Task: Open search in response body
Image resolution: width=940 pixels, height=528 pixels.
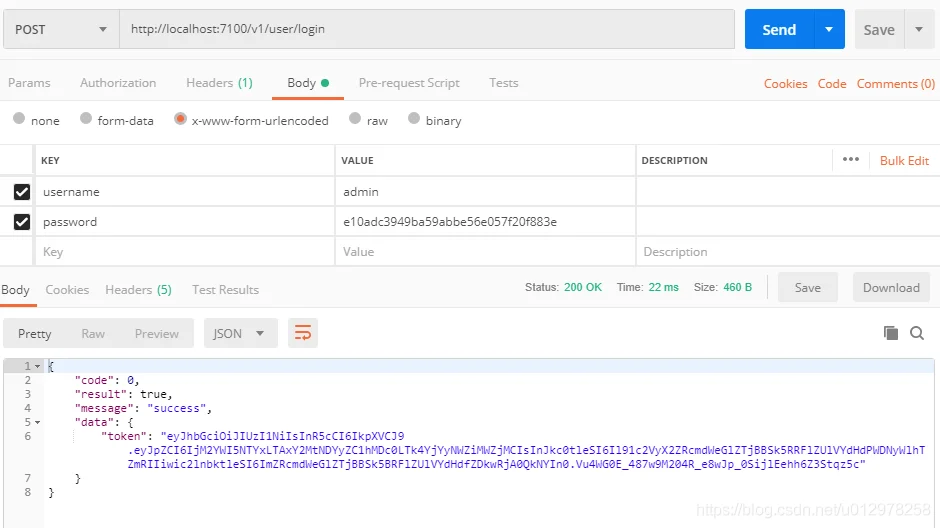Action: [917, 333]
